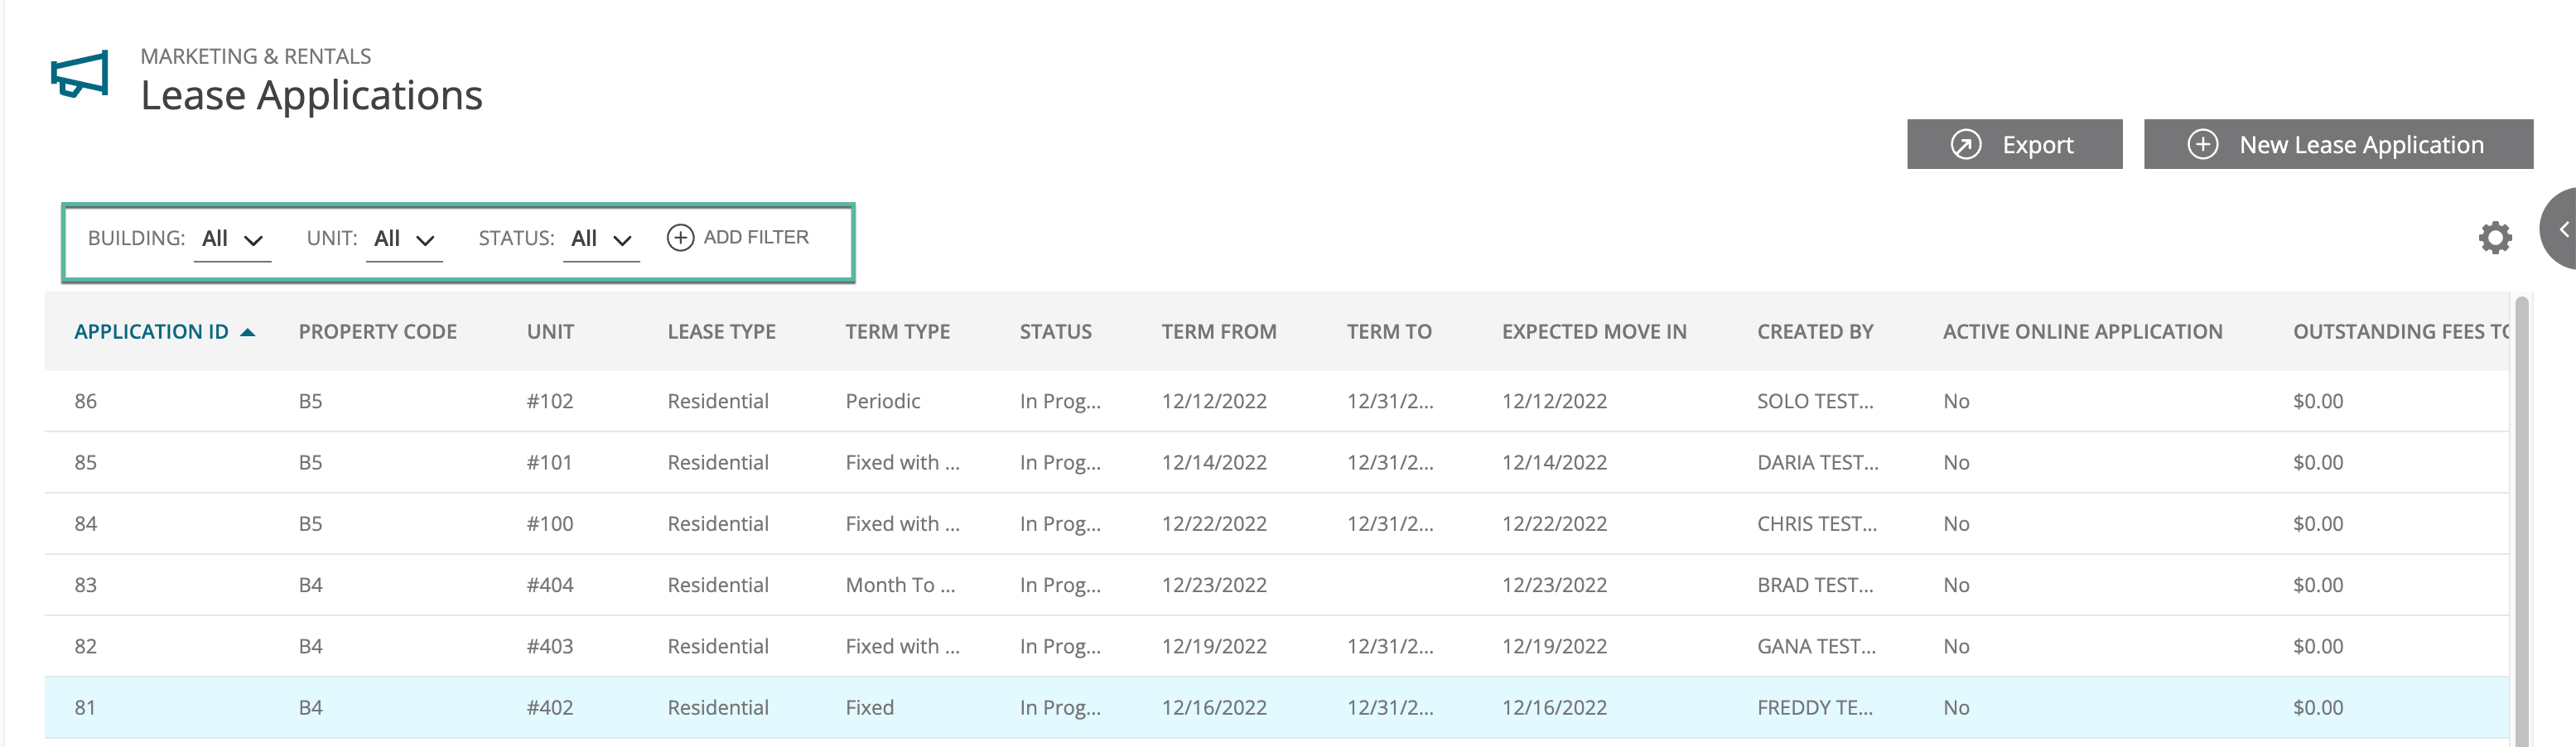The image size is (2576, 747).
Task: Sort by Term To column header
Action: [1389, 332]
